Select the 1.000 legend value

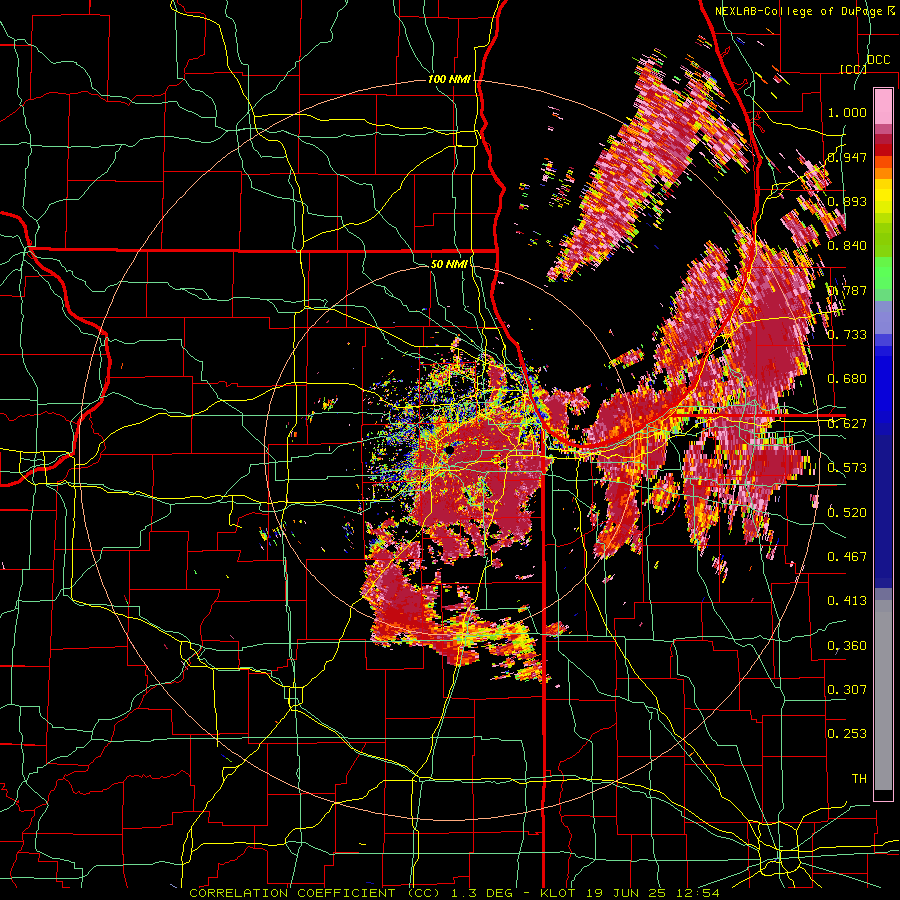[x=847, y=112]
